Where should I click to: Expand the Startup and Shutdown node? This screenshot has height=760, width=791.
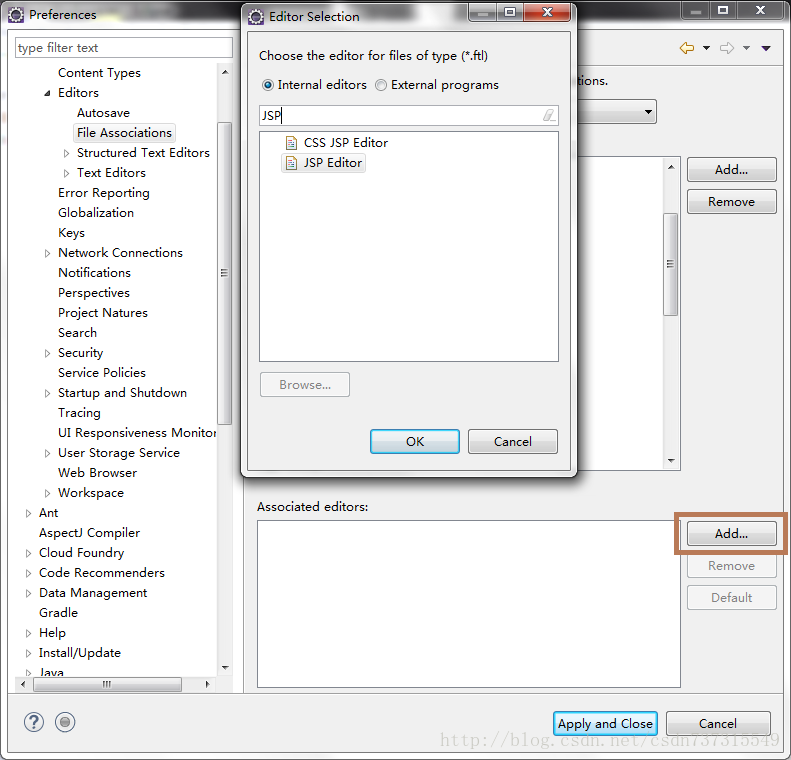click(47, 393)
